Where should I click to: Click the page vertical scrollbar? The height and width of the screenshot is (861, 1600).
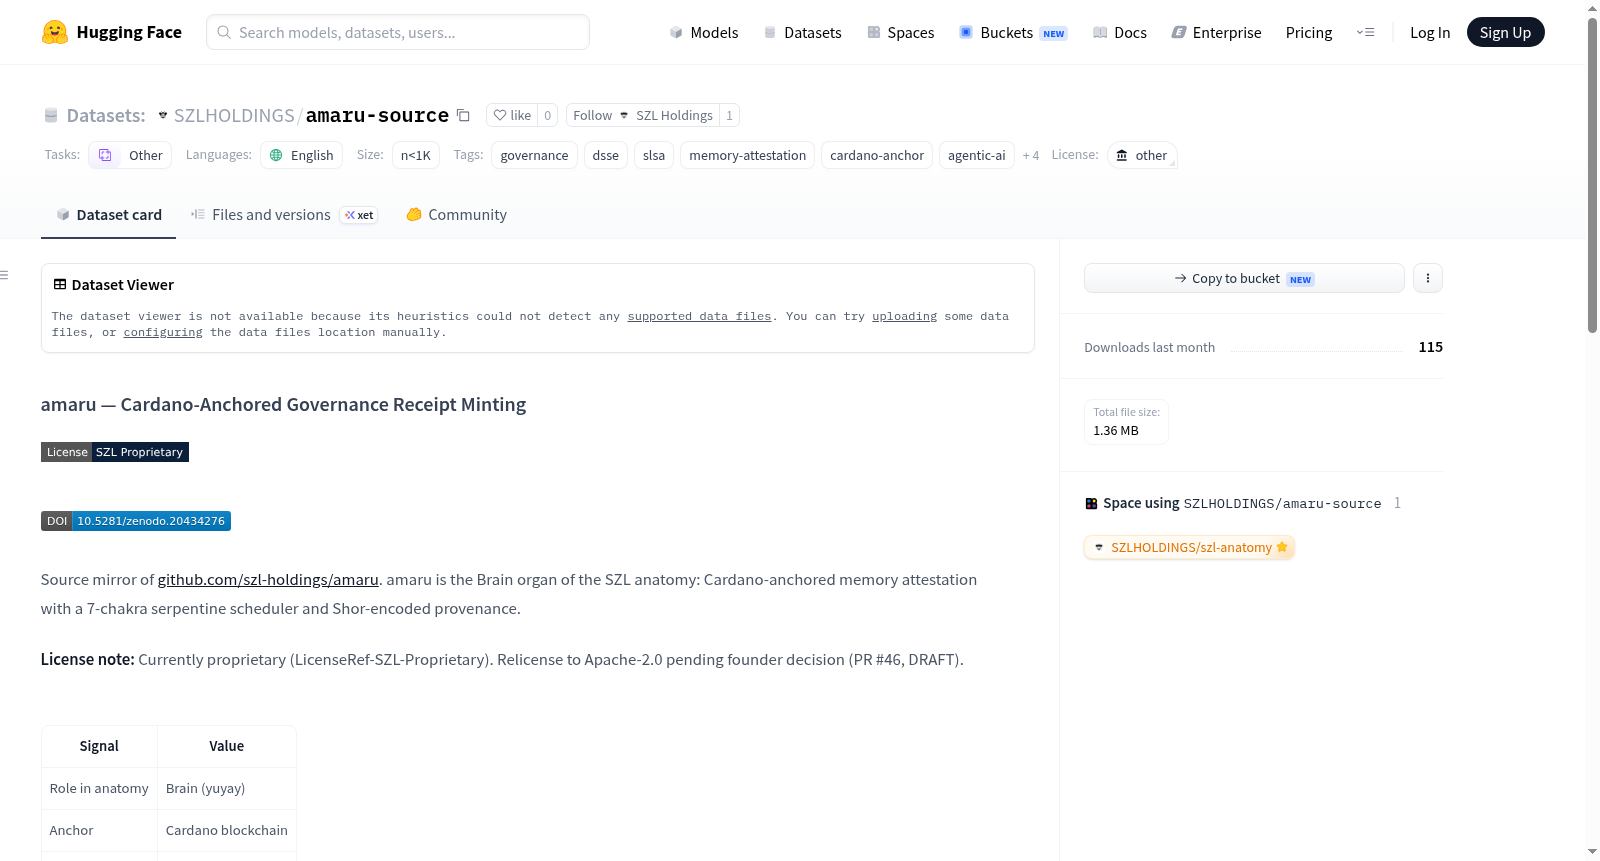1592,175
